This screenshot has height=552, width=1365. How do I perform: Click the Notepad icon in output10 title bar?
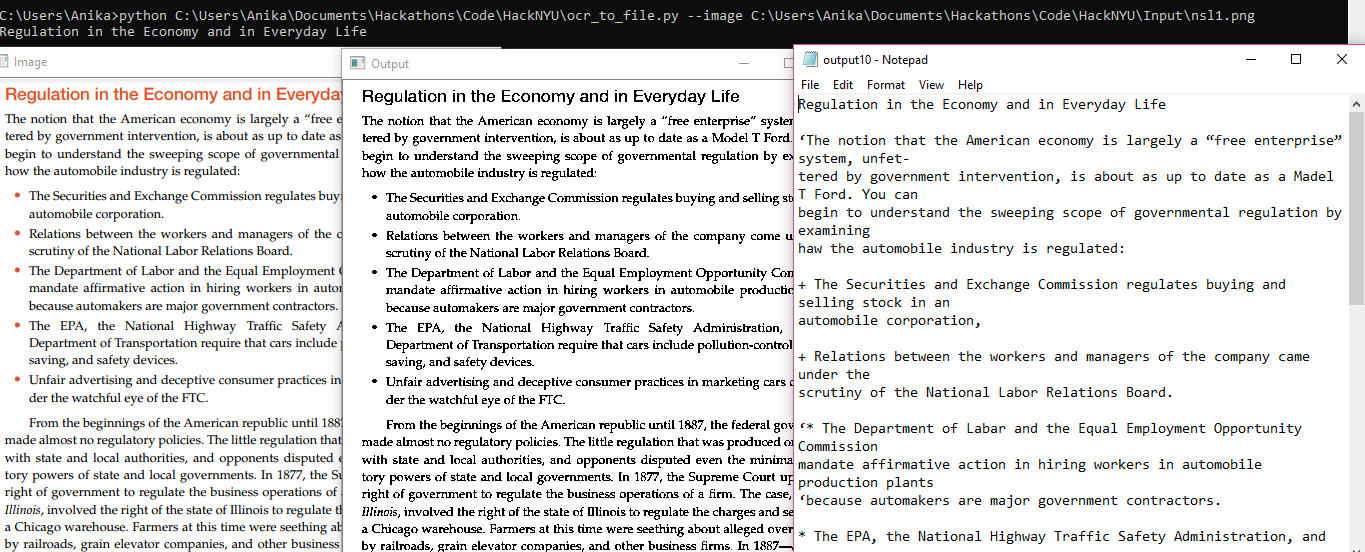[x=810, y=60]
